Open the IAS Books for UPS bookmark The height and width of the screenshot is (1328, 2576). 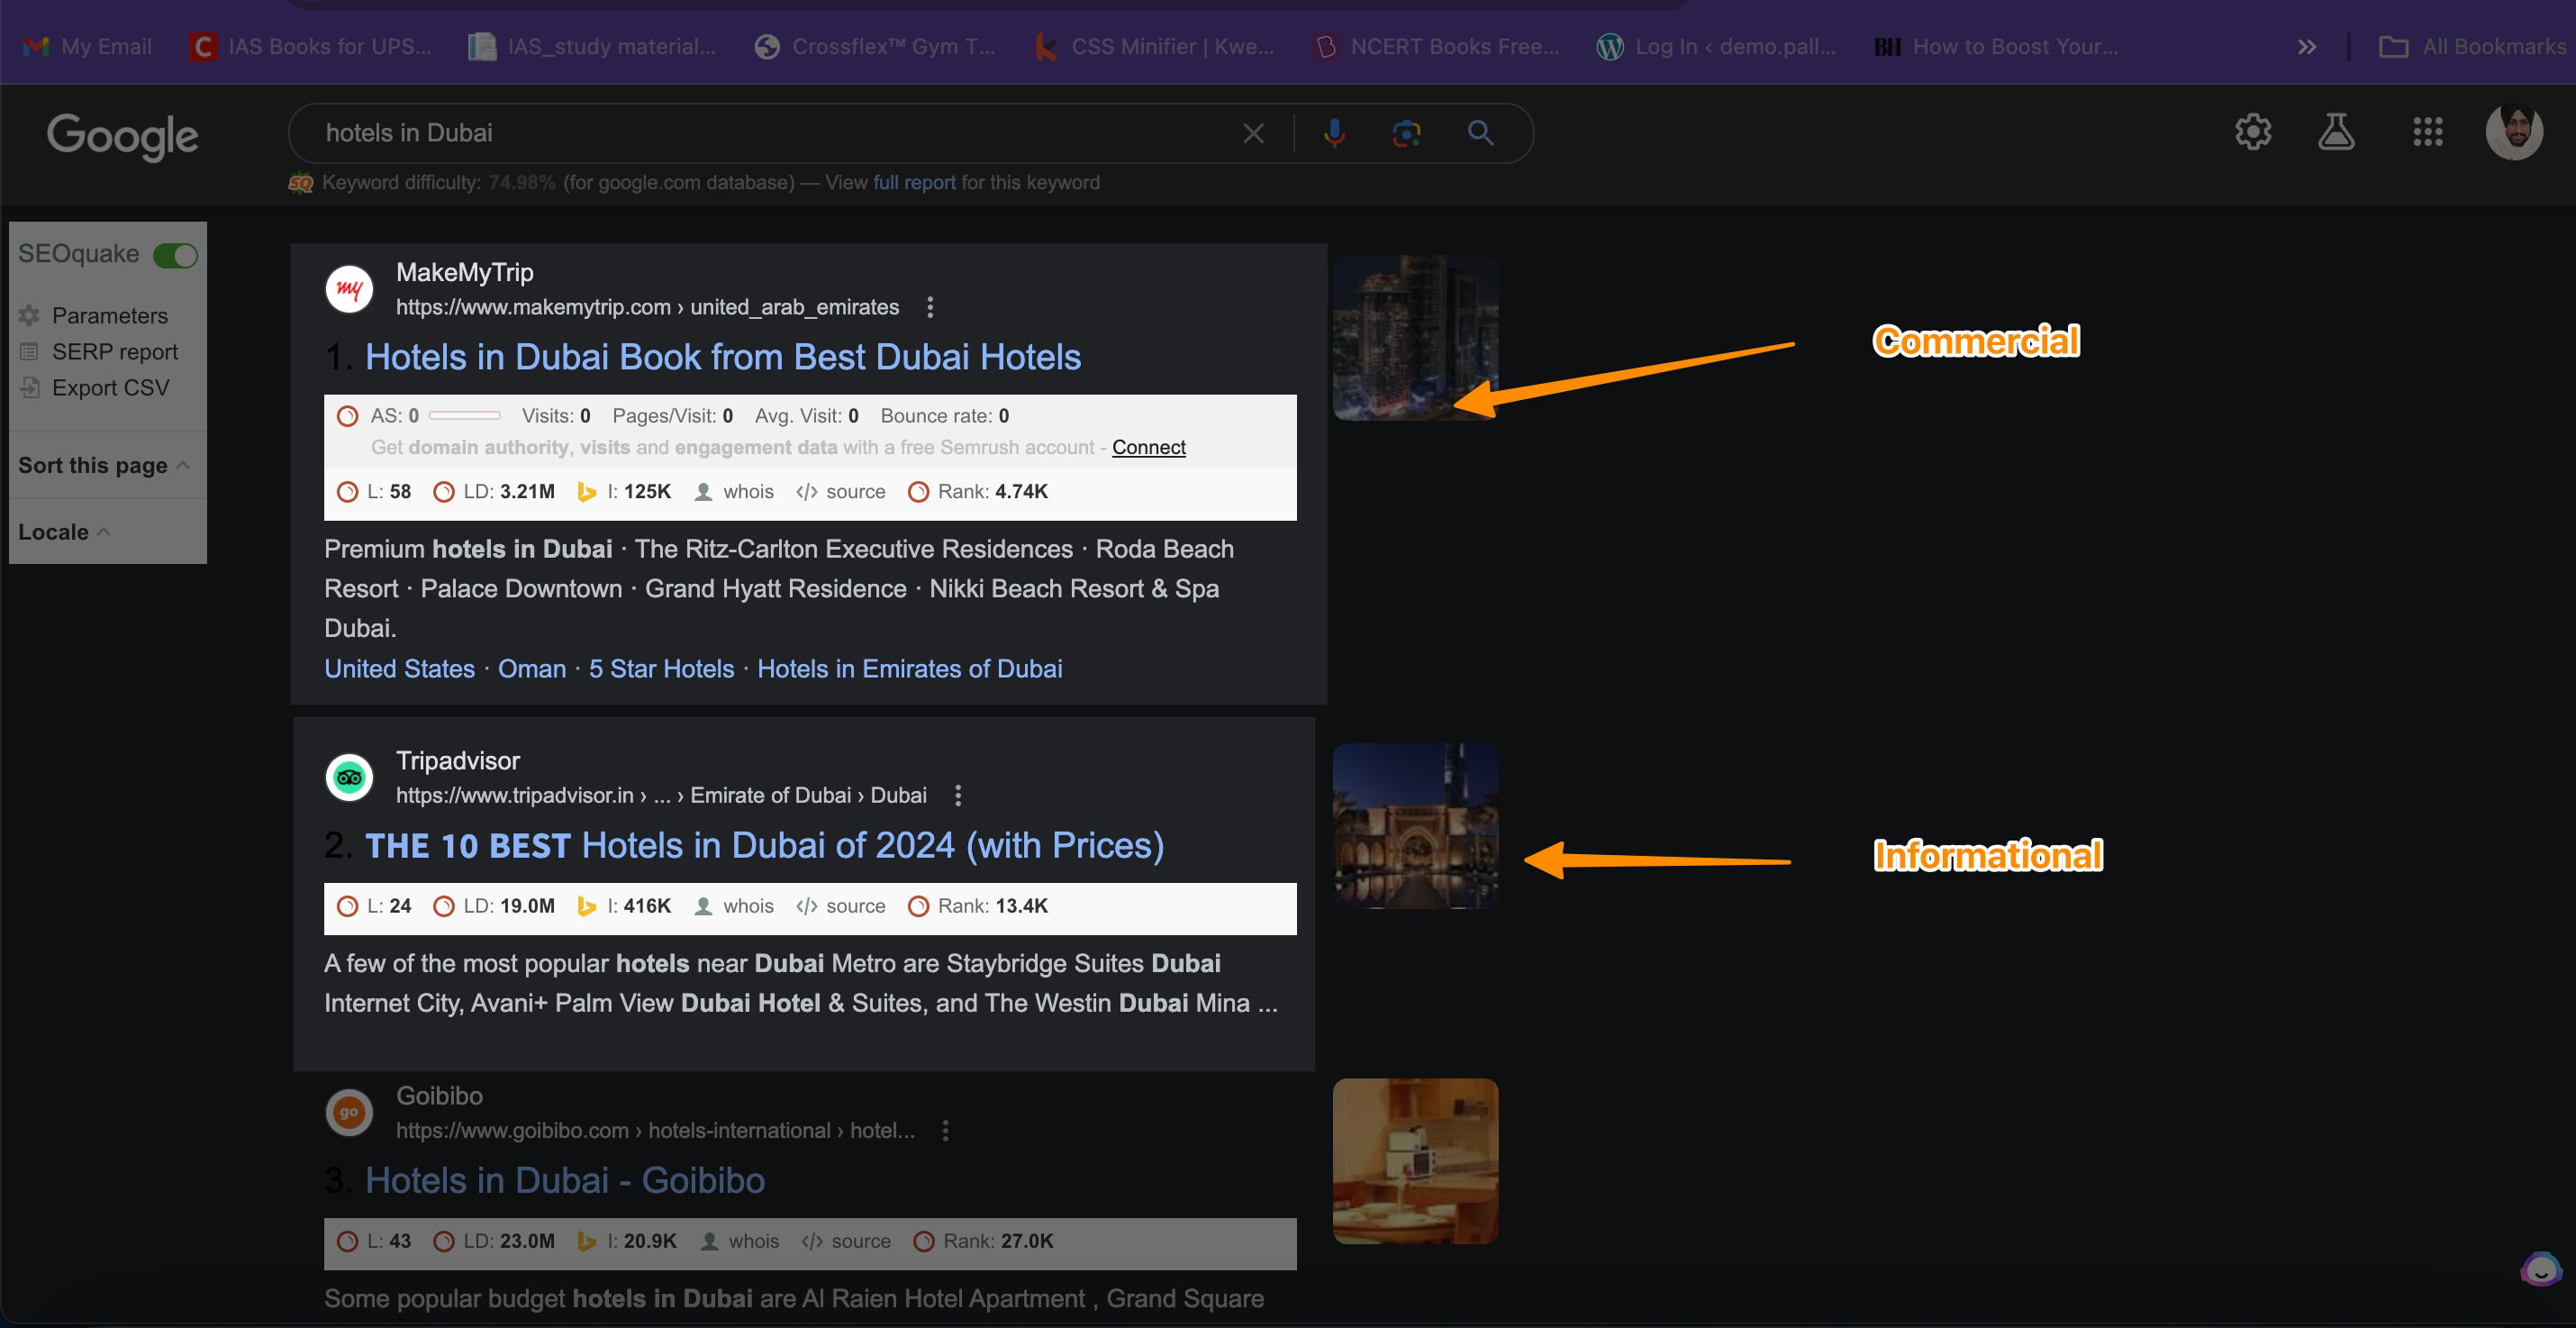pos(311,46)
